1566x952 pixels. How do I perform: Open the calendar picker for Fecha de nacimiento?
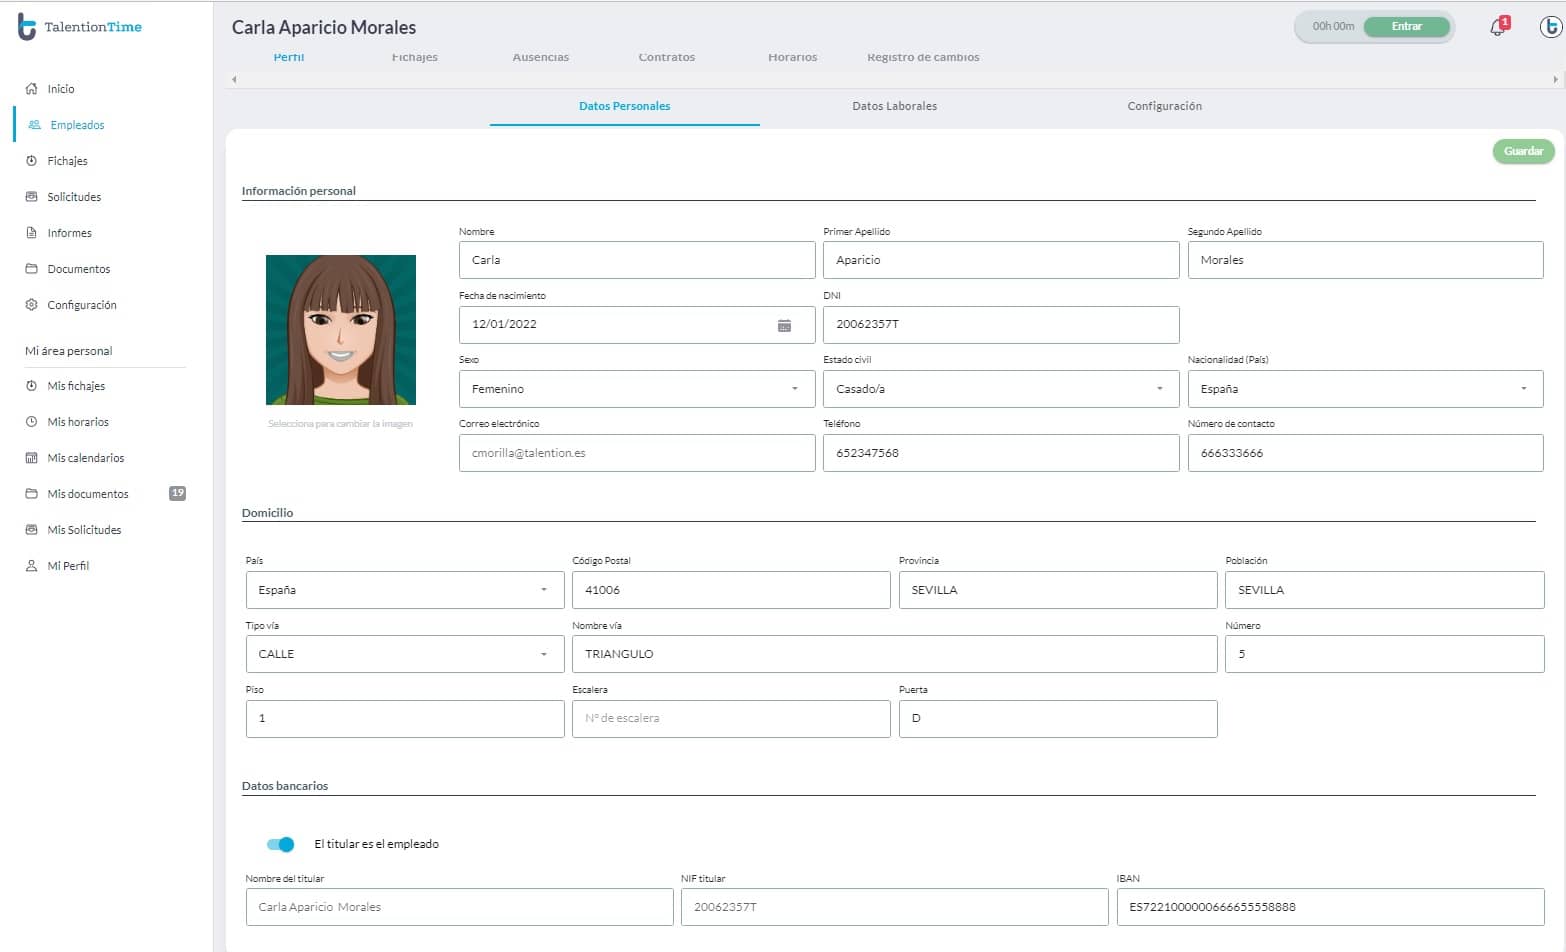[786, 324]
